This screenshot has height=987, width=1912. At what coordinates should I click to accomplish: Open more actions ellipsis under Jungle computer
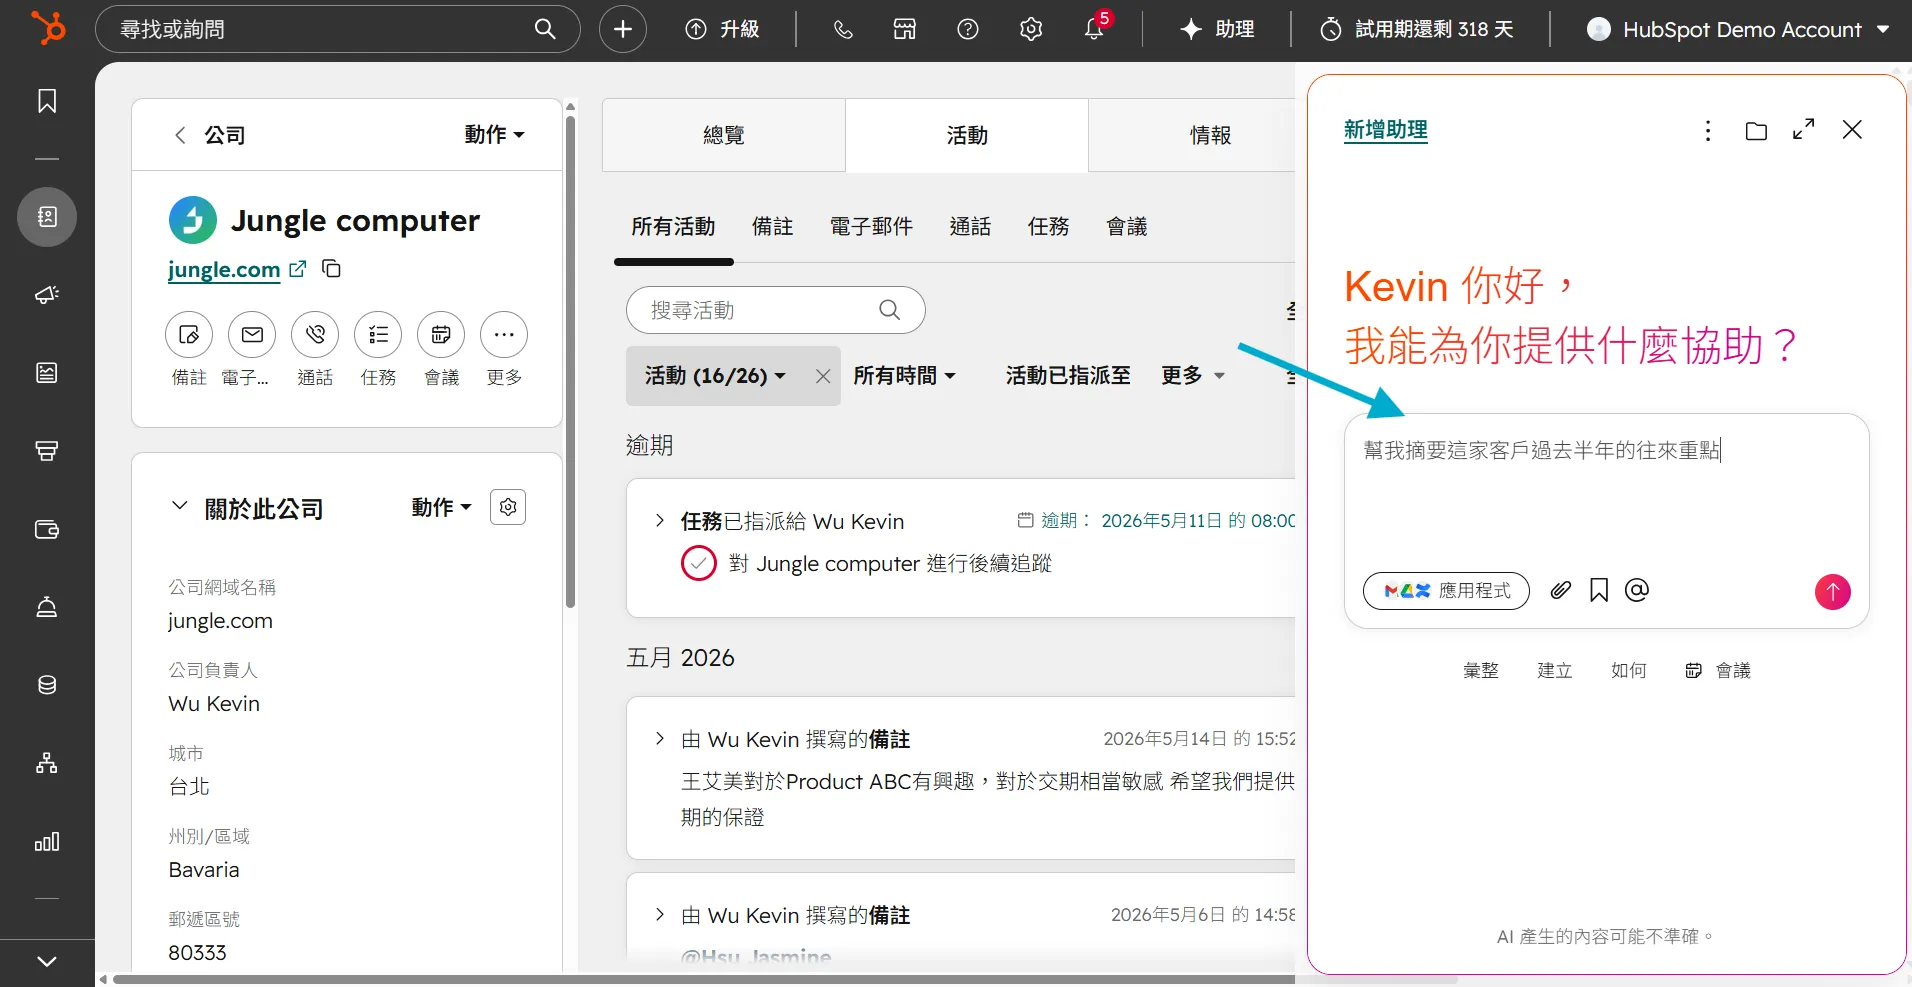[504, 335]
